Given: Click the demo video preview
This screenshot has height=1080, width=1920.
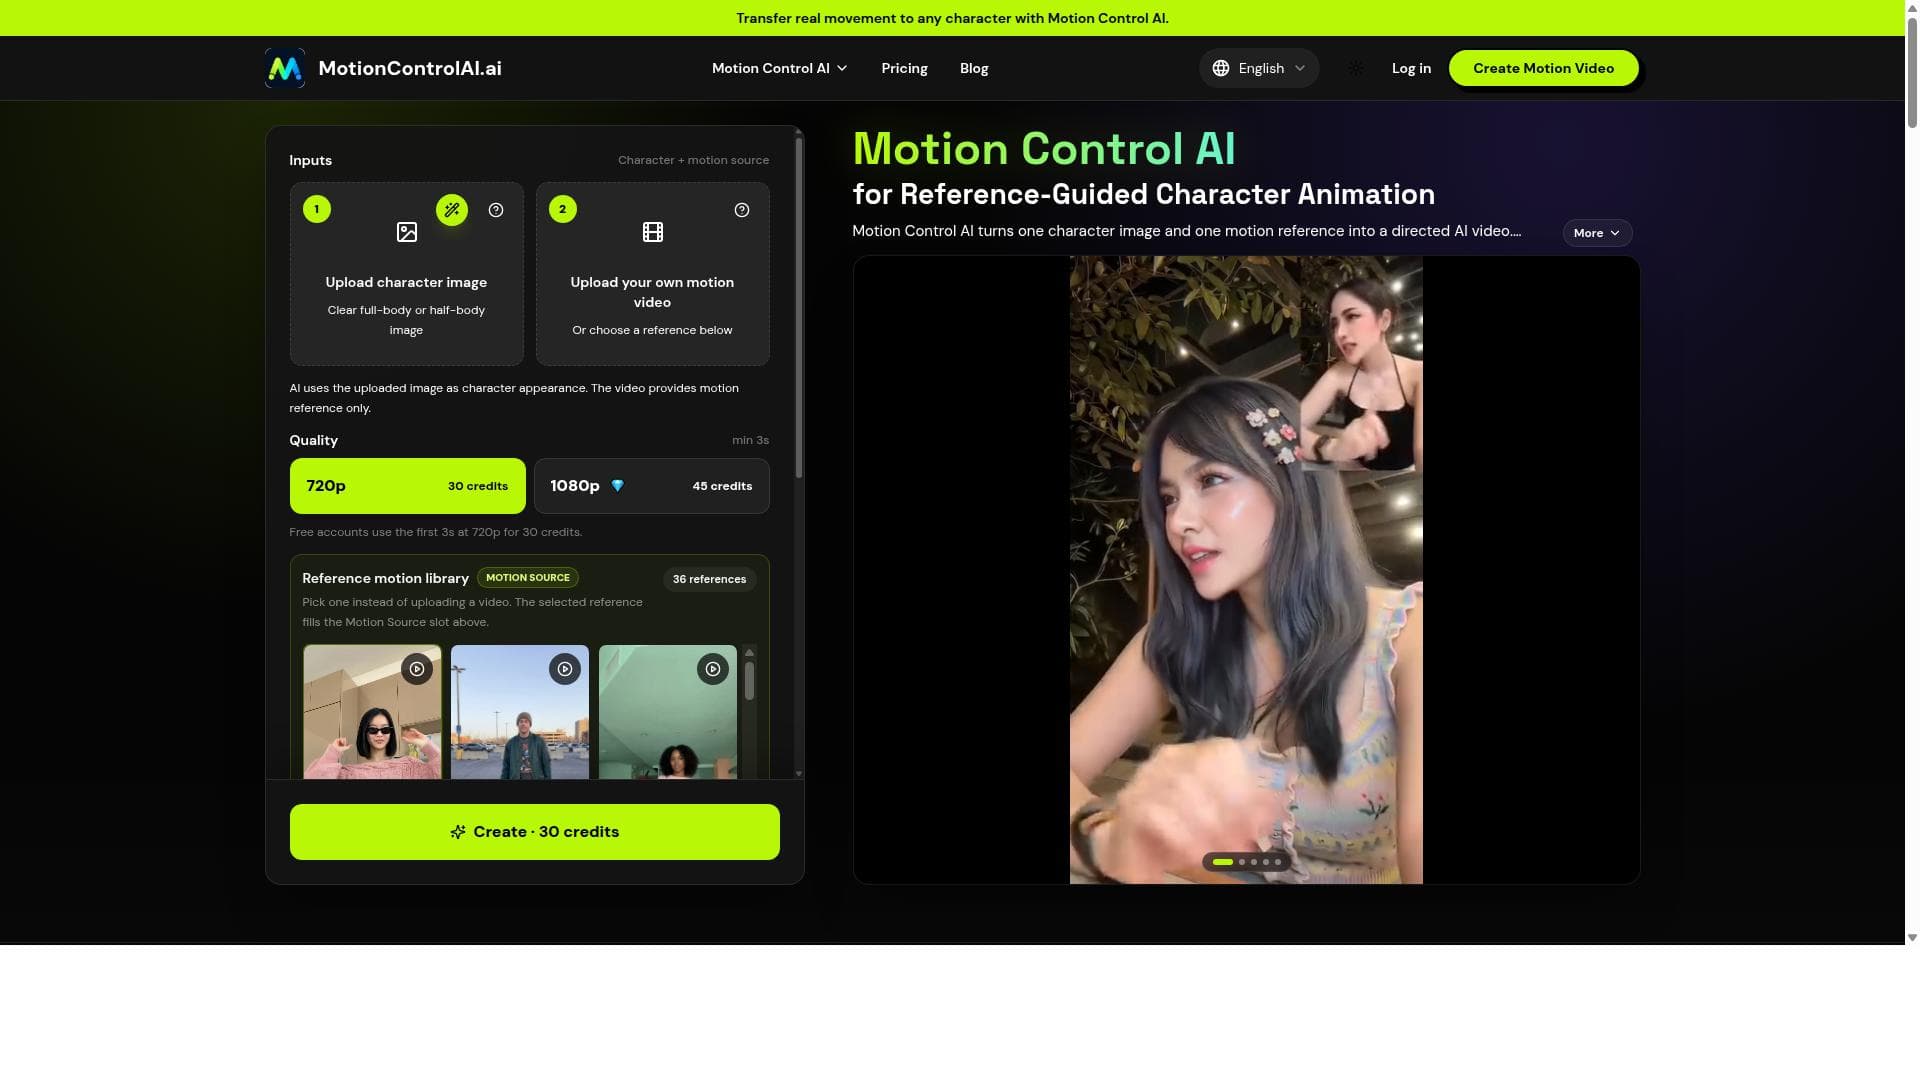Looking at the screenshot, I should pyautogui.click(x=1246, y=570).
